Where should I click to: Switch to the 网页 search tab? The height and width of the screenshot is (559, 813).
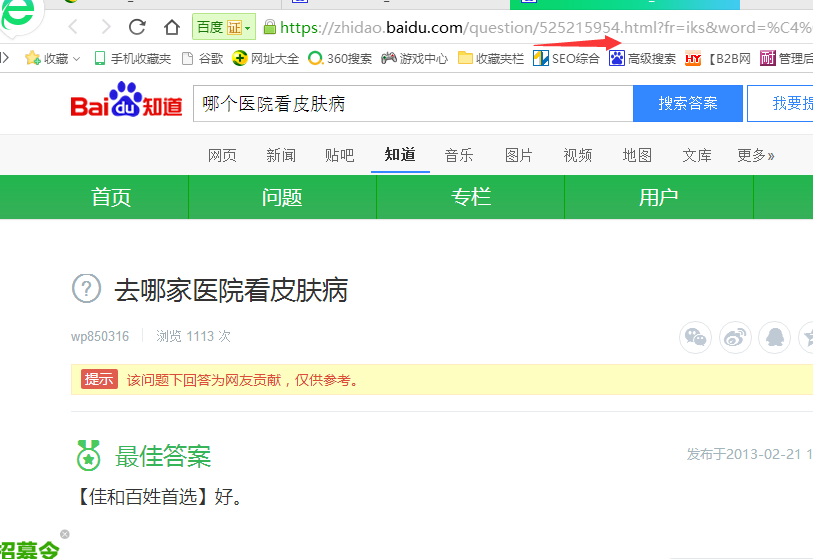222,155
